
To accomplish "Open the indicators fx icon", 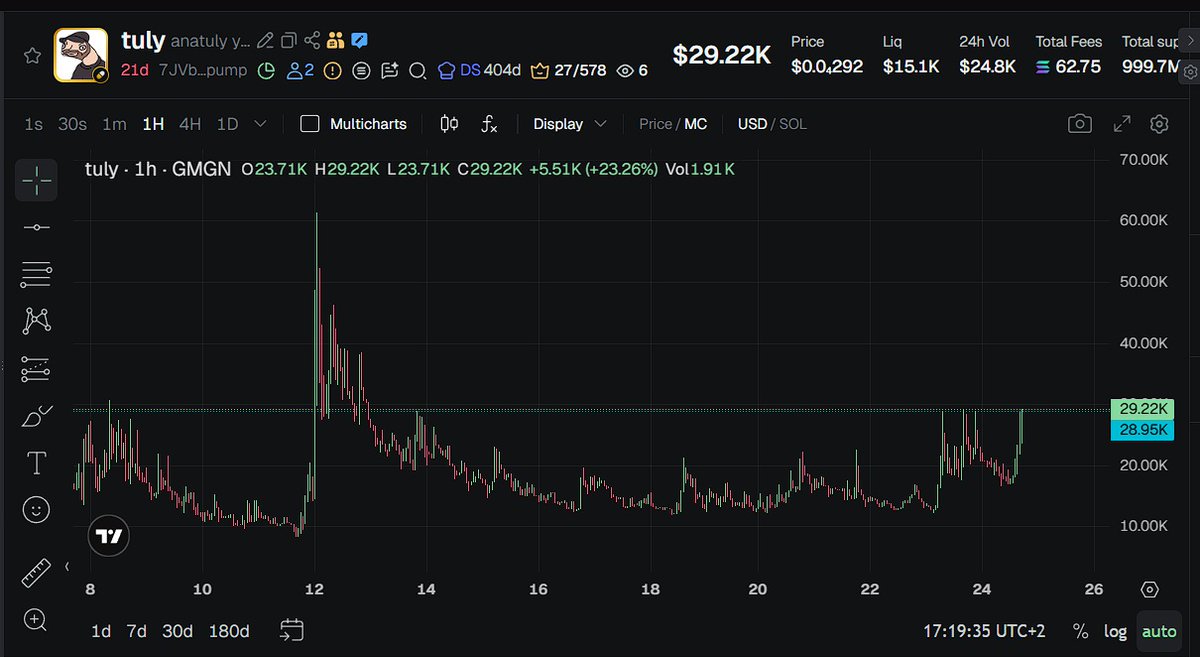I will tap(489, 124).
